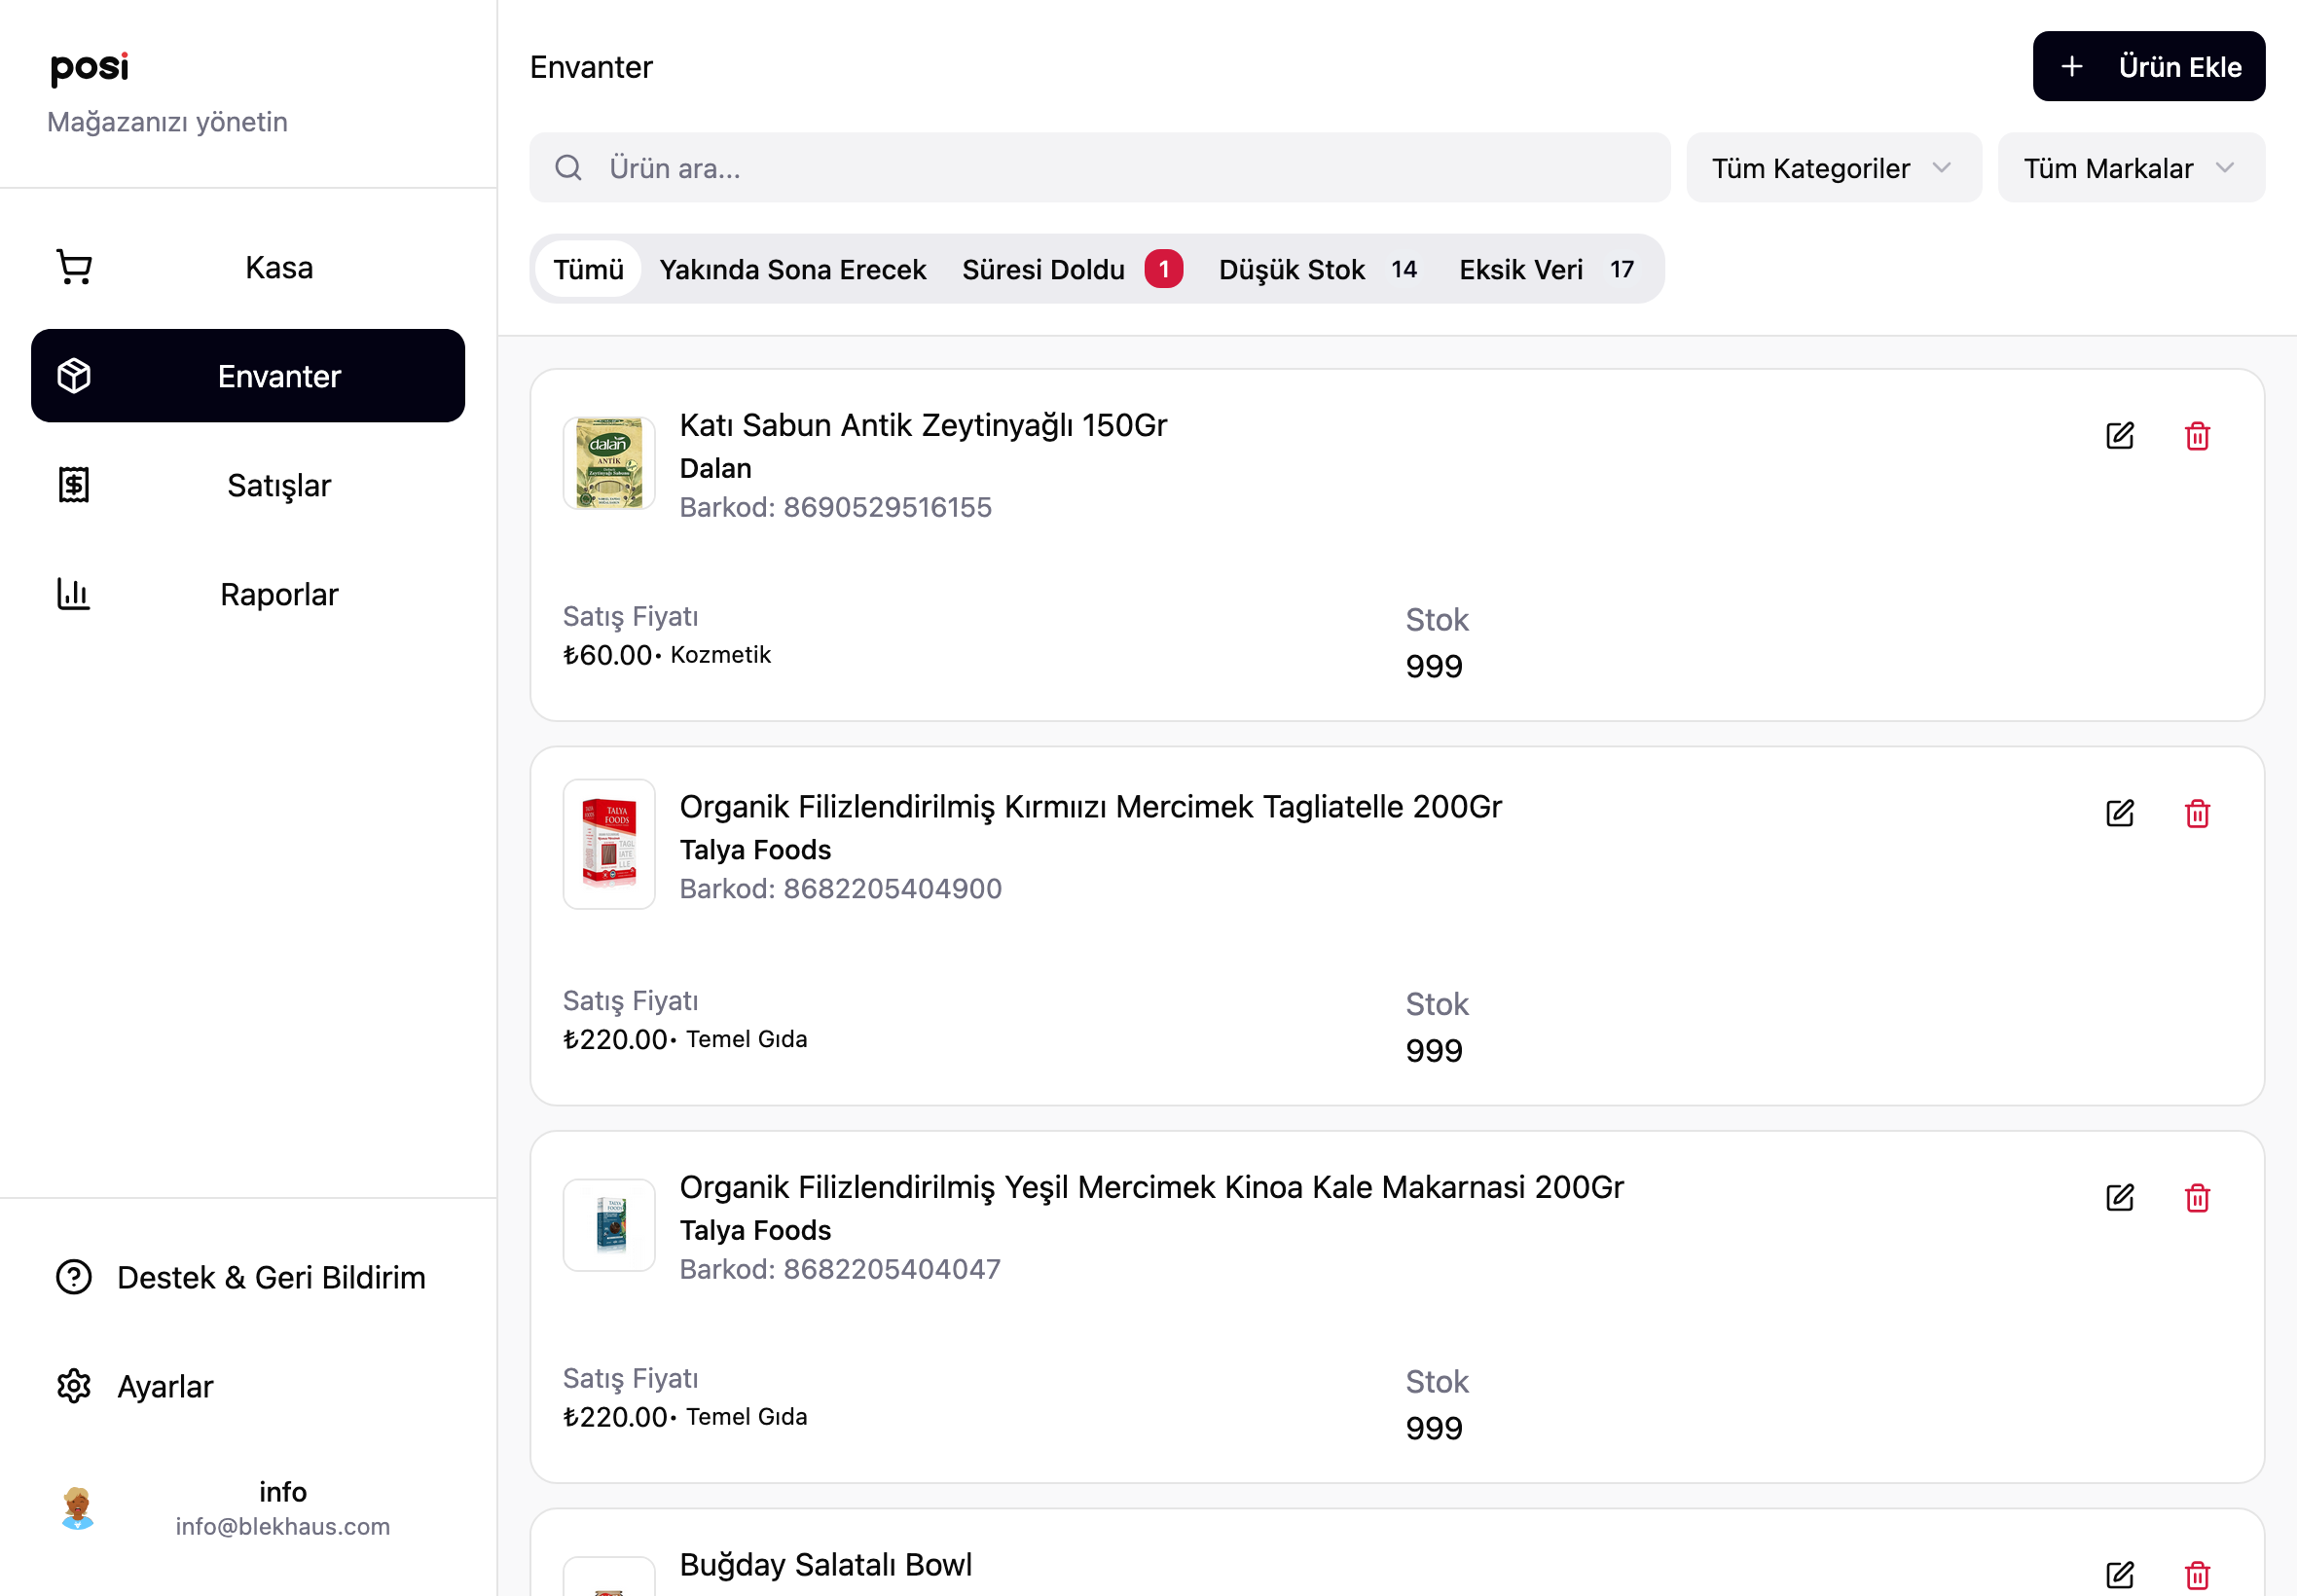Switch to Süresi Doldu tab
Screen dimensions: 2297x1596
click(1072, 269)
